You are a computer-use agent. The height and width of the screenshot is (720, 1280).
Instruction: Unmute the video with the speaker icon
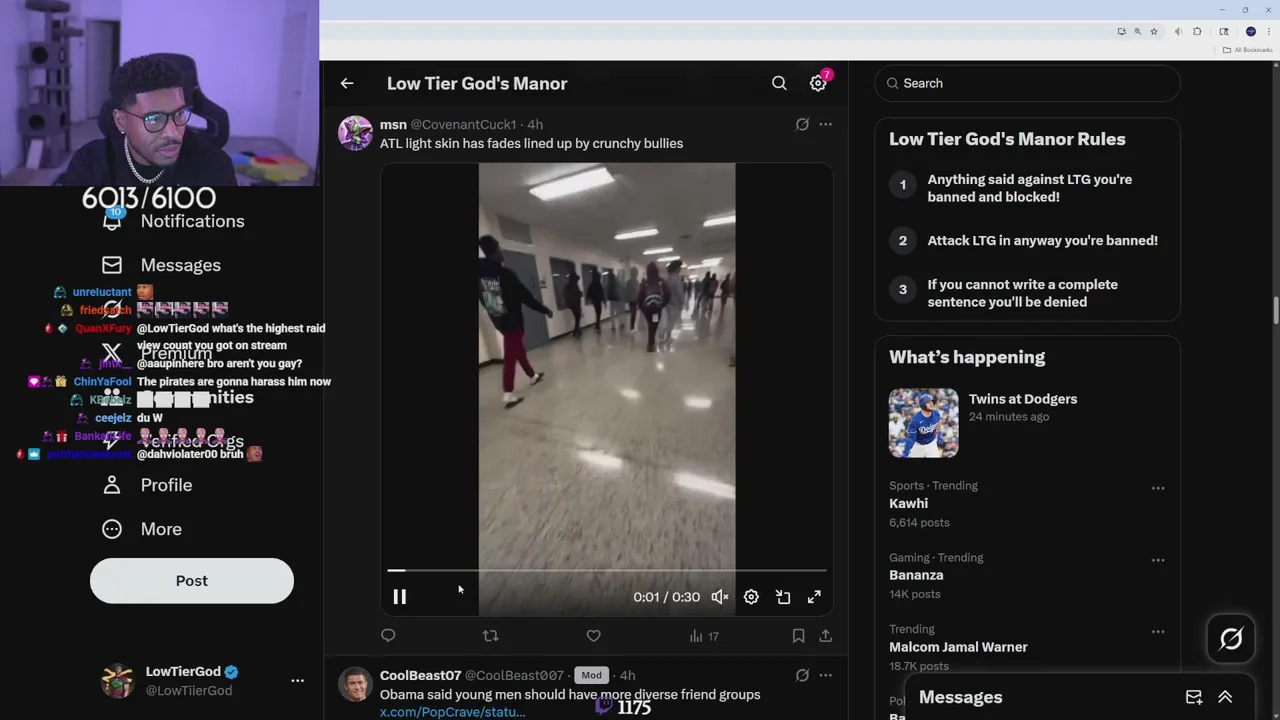719,597
